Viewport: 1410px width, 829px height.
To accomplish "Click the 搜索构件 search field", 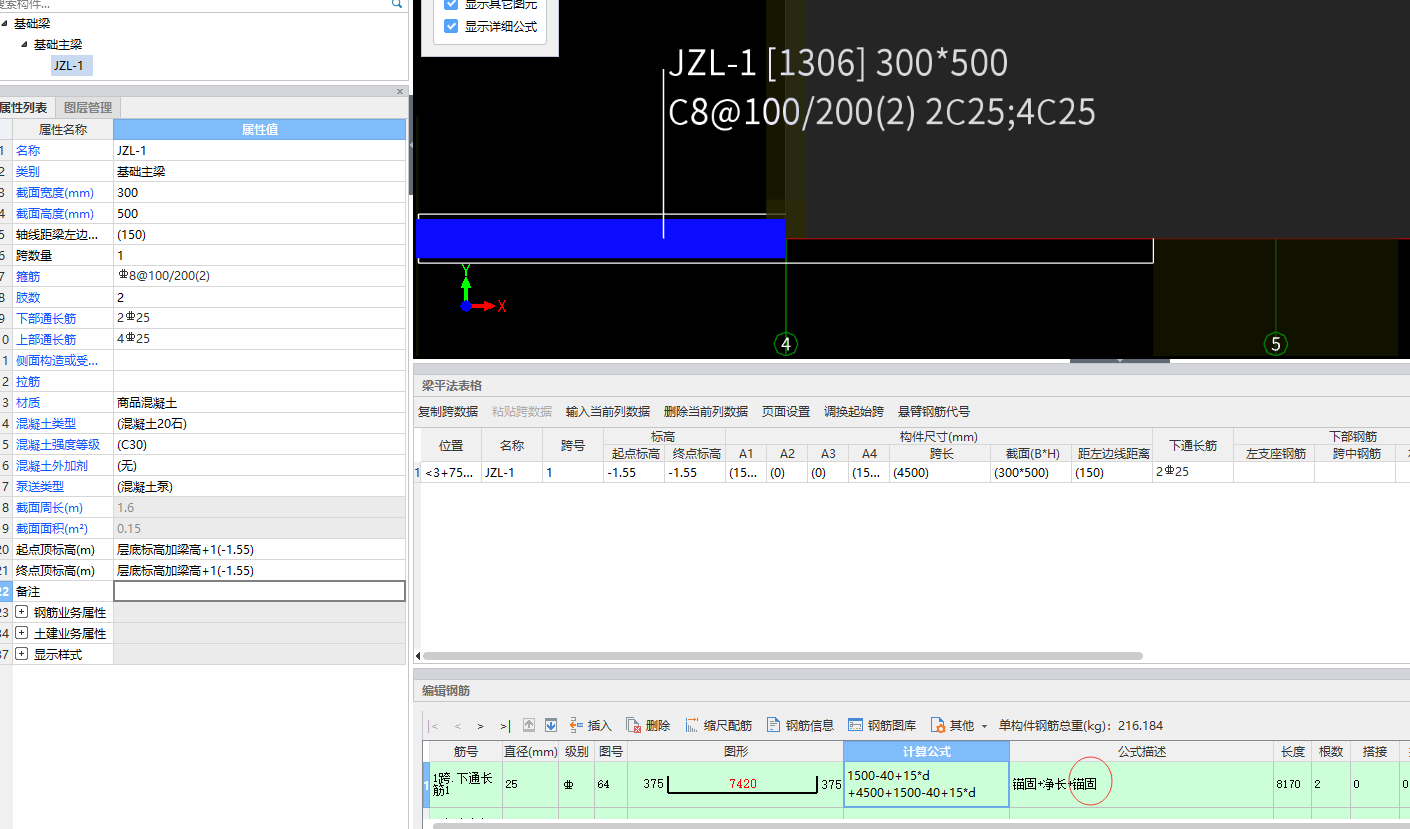I will click(x=195, y=4).
